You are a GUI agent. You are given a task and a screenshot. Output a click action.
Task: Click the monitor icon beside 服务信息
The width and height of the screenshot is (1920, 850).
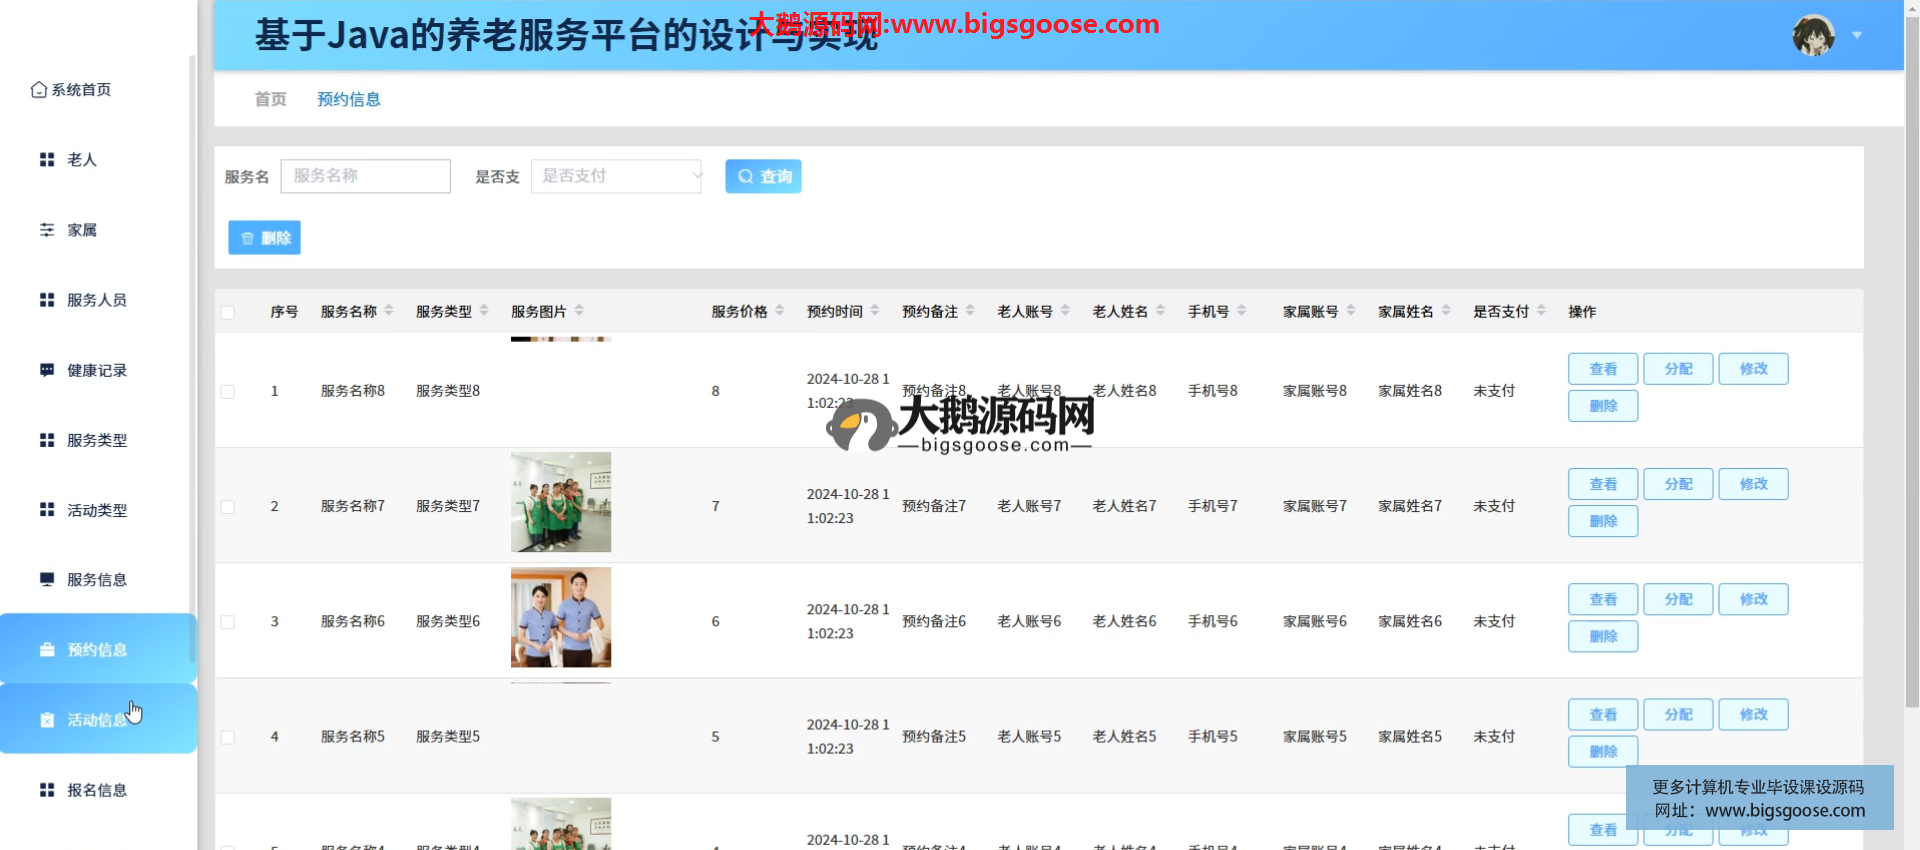click(x=47, y=580)
